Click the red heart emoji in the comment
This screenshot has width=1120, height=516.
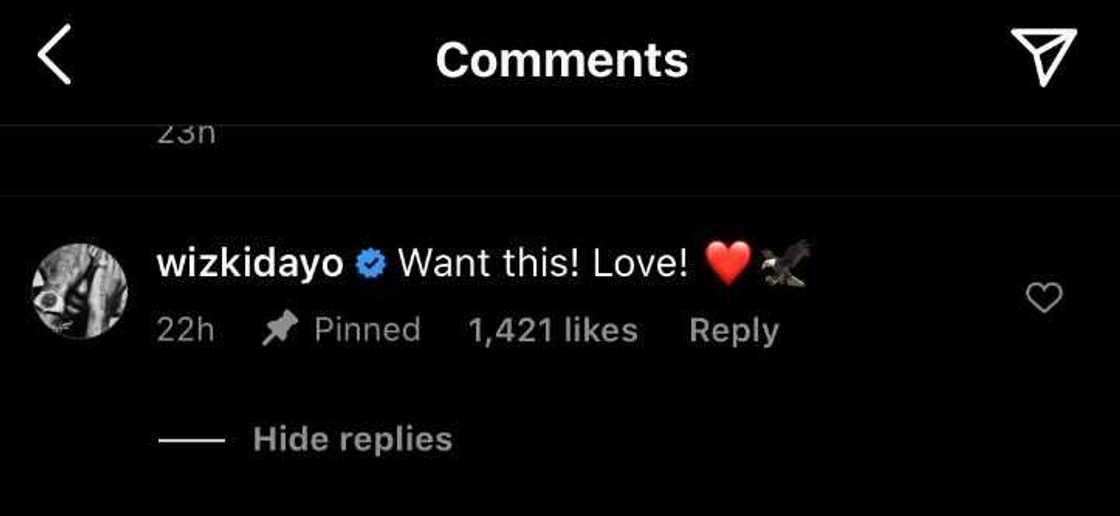728,263
